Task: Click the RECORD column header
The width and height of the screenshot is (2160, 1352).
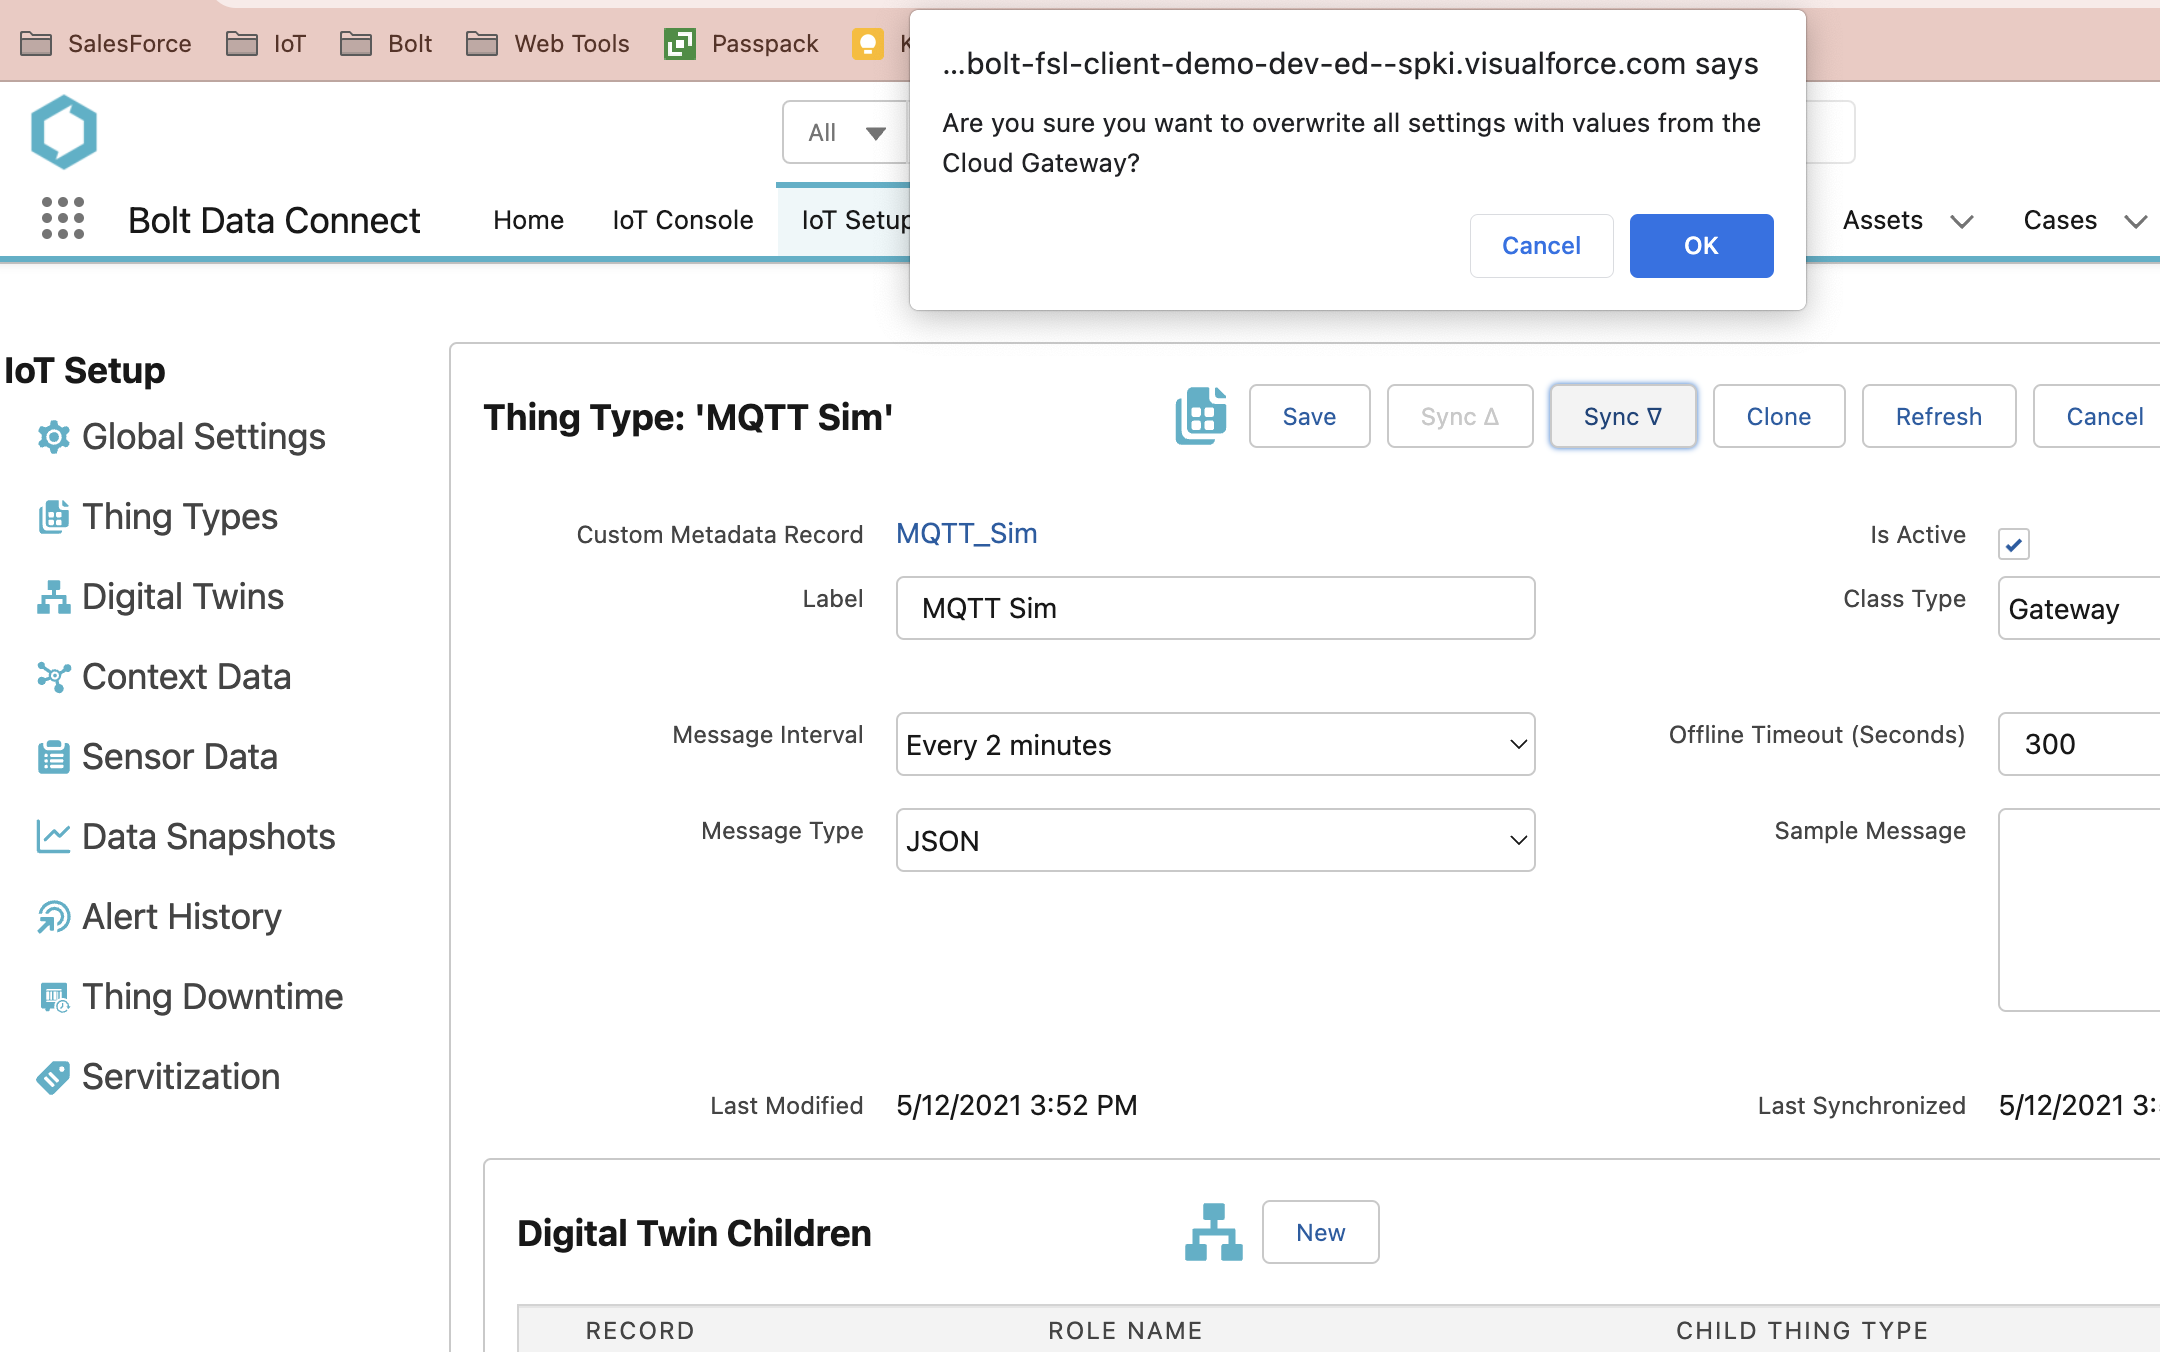Action: point(640,1330)
